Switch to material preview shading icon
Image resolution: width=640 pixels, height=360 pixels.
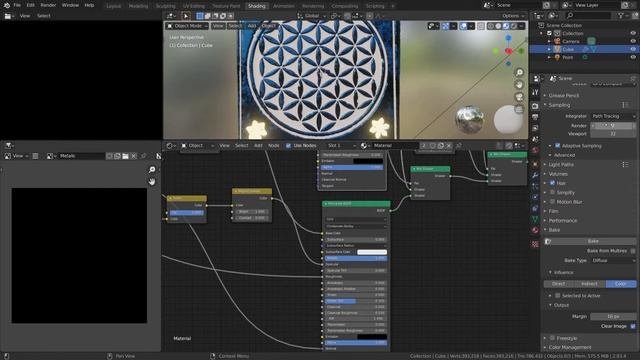(506, 26)
